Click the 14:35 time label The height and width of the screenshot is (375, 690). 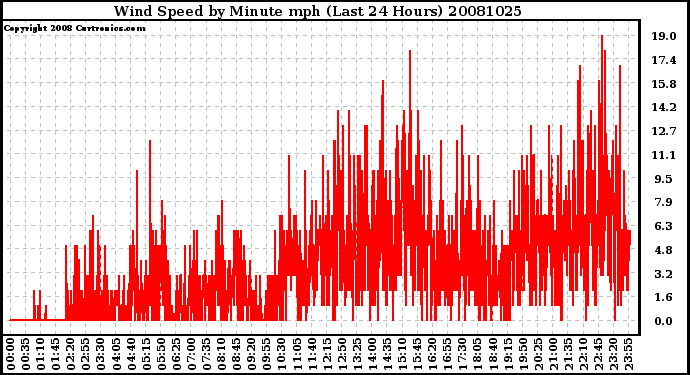[386, 354]
